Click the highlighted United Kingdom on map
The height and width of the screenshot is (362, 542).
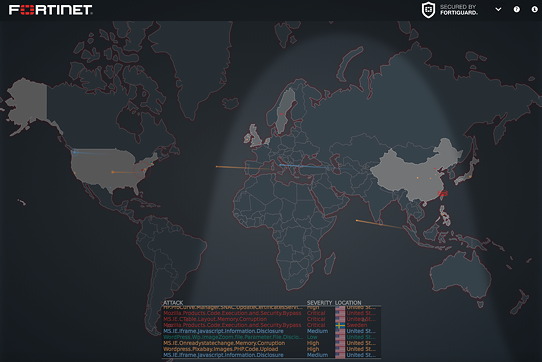pyautogui.click(x=255, y=136)
